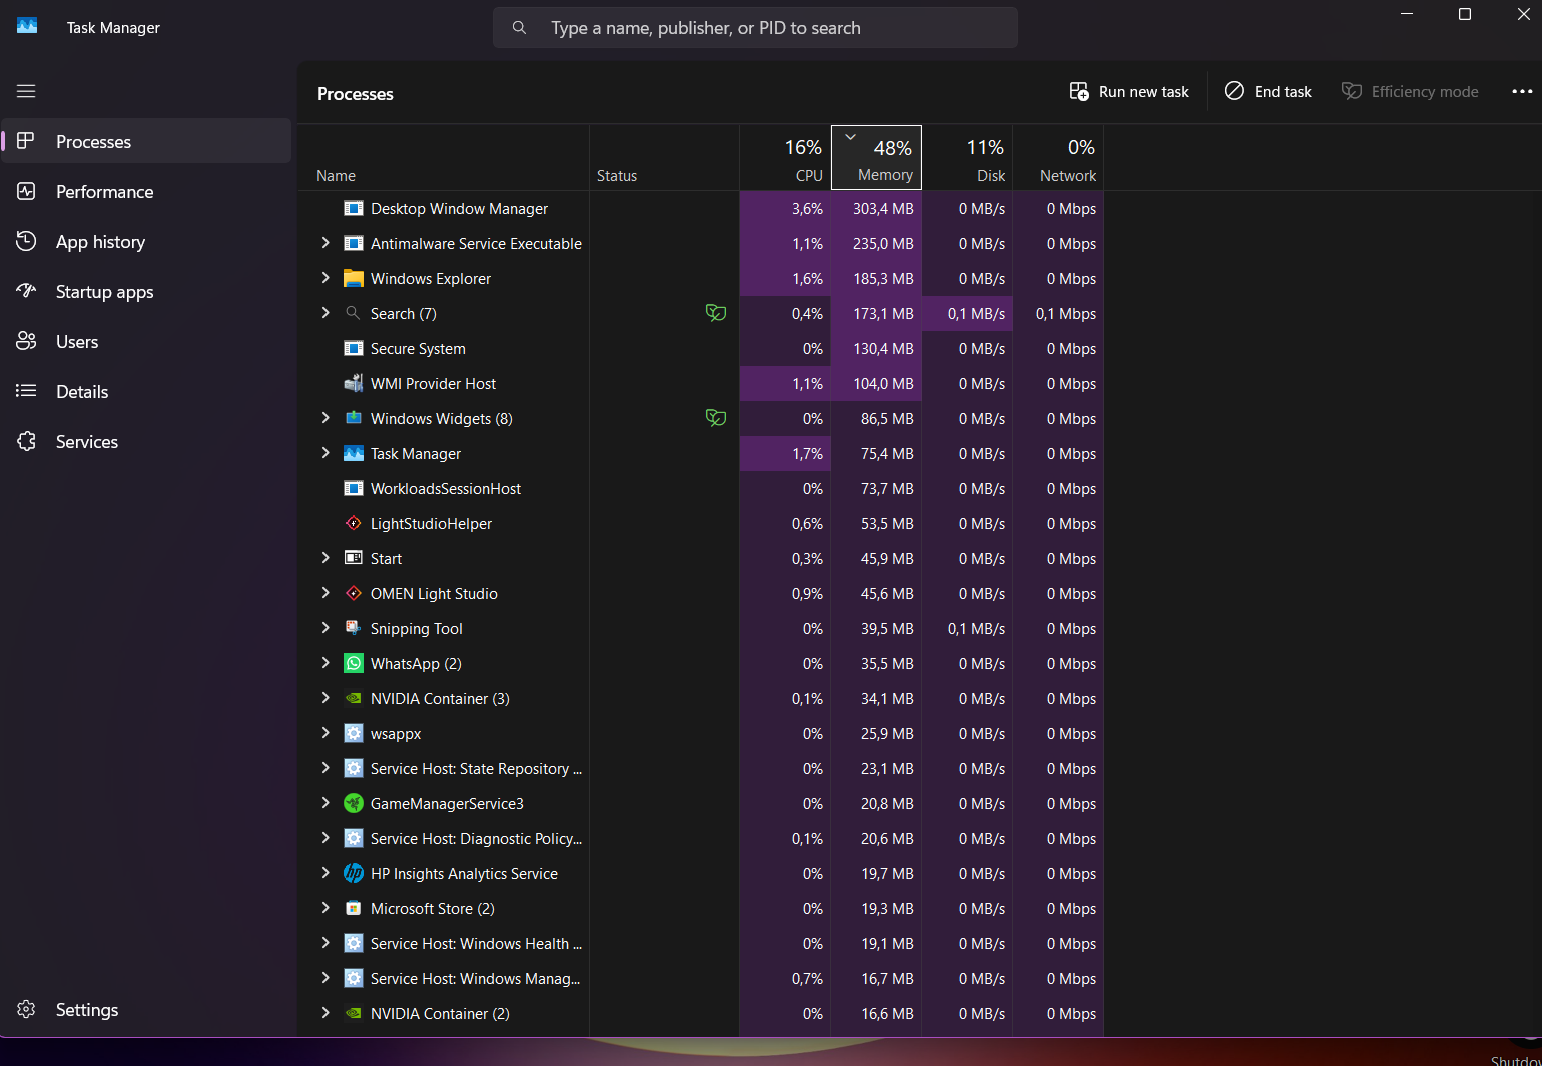The image size is (1542, 1066).
Task: Switch to the Details page
Action: click(x=147, y=391)
